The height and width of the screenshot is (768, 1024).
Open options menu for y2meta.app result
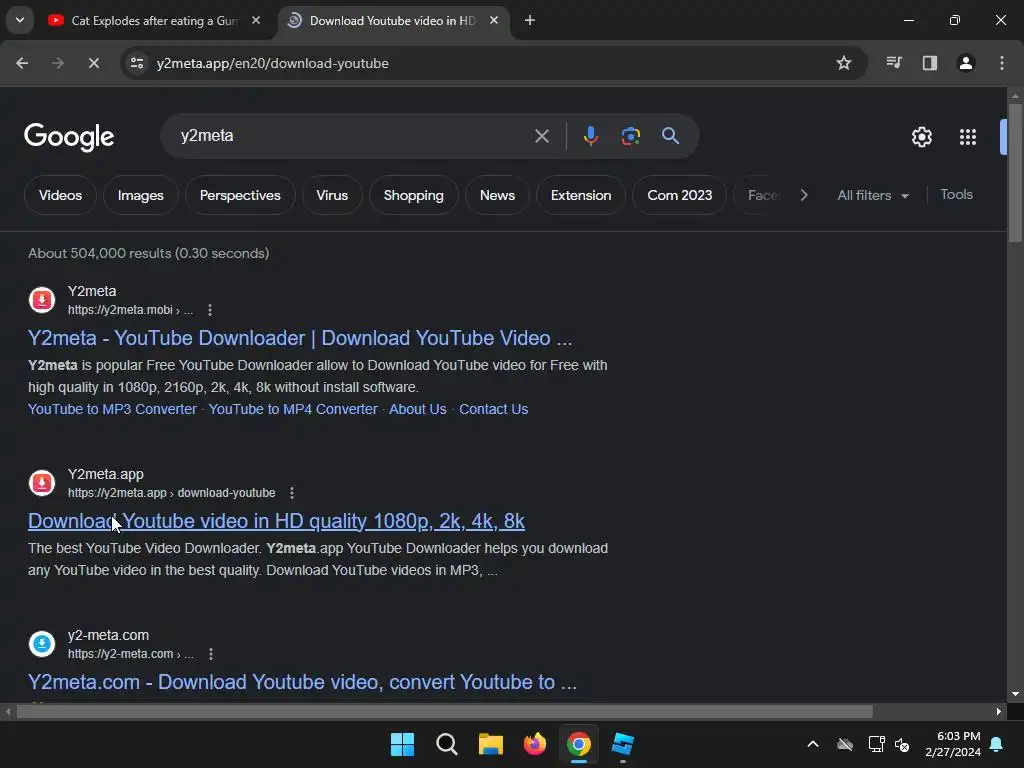click(x=292, y=492)
